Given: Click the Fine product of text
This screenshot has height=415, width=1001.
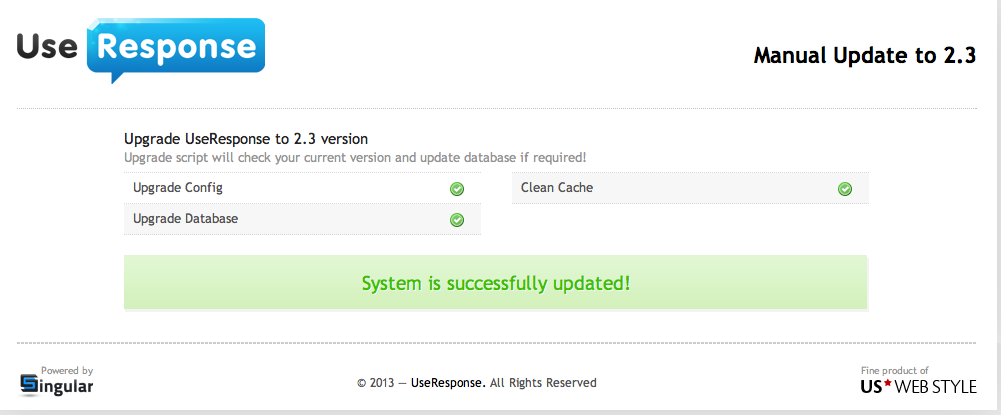Looking at the screenshot, I should pos(895,370).
